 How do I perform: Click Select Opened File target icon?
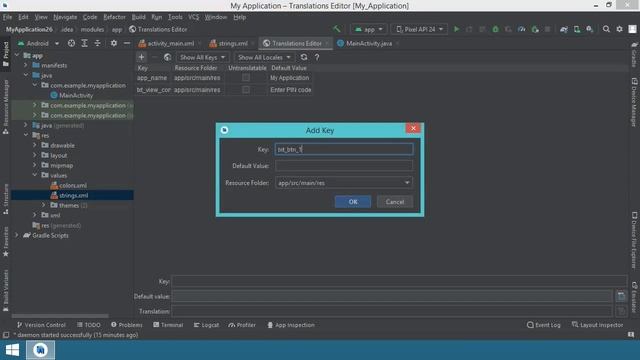(71, 43)
